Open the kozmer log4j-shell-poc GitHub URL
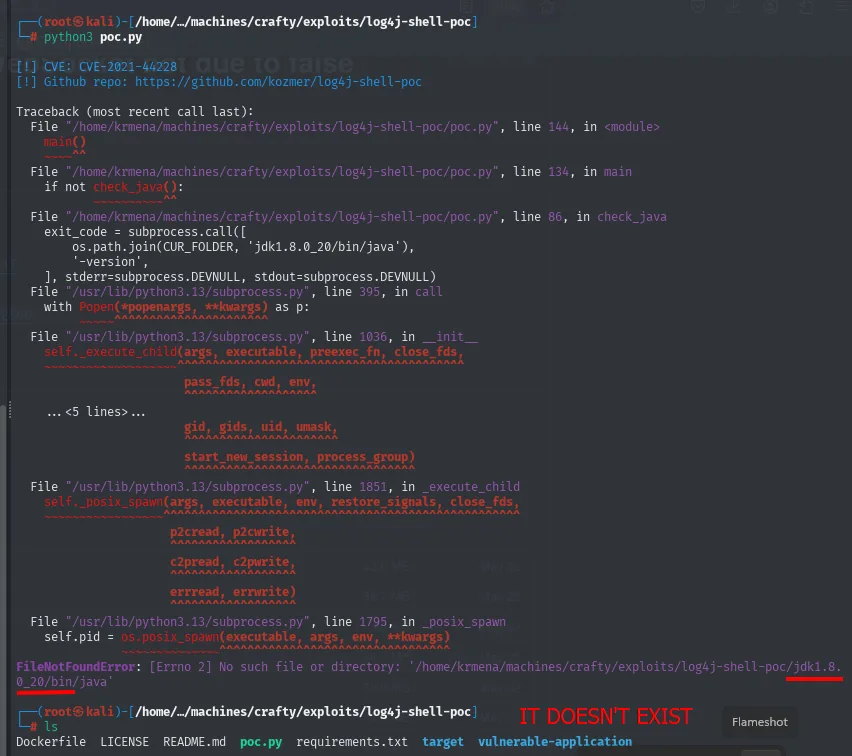This screenshot has width=852, height=756. (278, 82)
